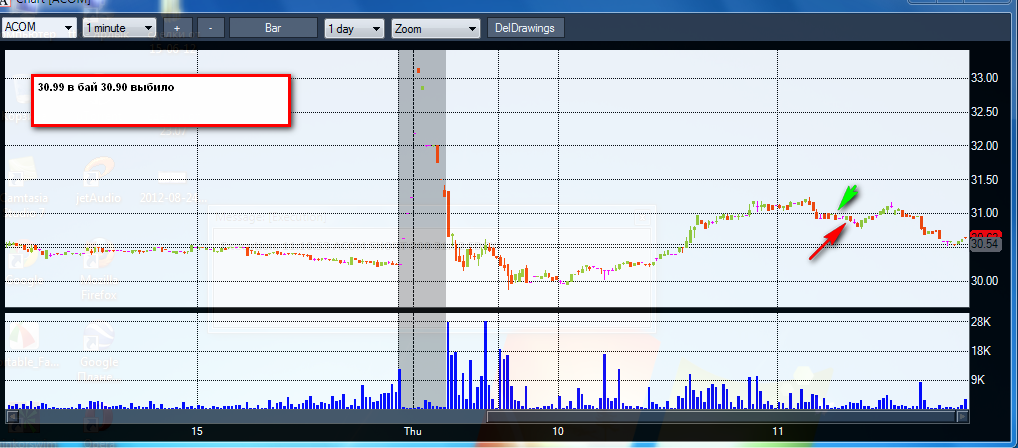Viewport: 1018px width, 448px height.
Task: Click the 18K volume axis label
Action: pyautogui.click(x=982, y=351)
